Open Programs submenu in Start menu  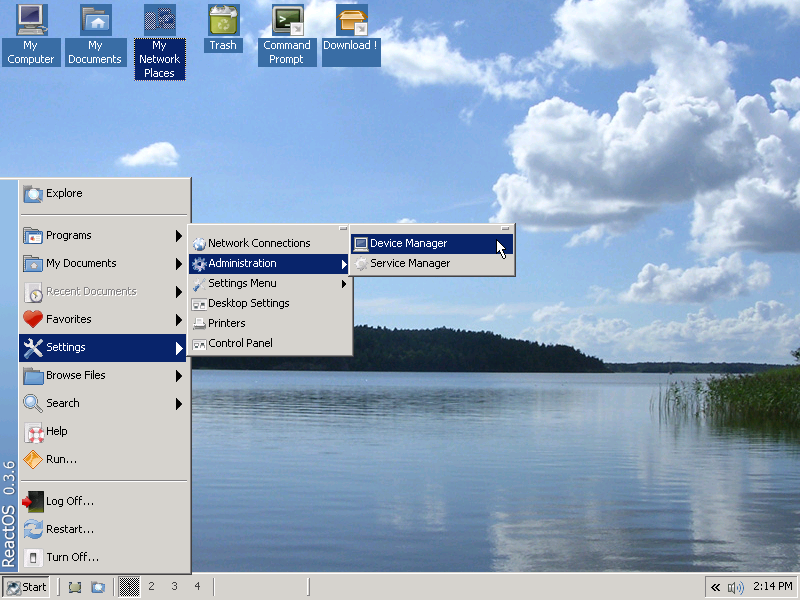coord(103,236)
